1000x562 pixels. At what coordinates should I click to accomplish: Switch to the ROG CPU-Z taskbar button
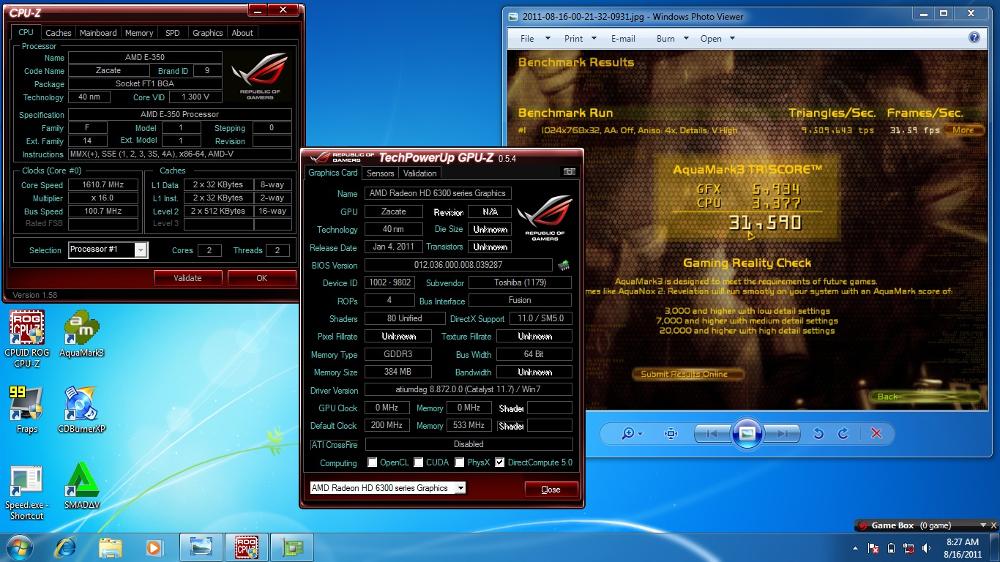pyautogui.click(x=246, y=547)
